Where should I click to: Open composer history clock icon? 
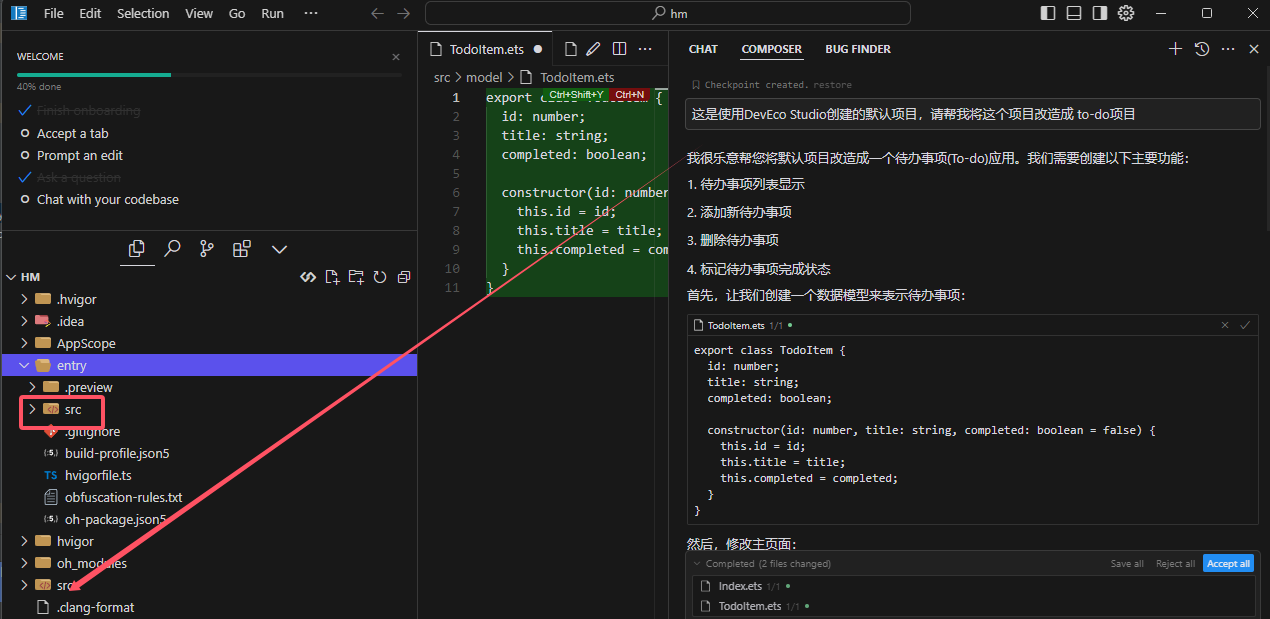(x=1202, y=49)
